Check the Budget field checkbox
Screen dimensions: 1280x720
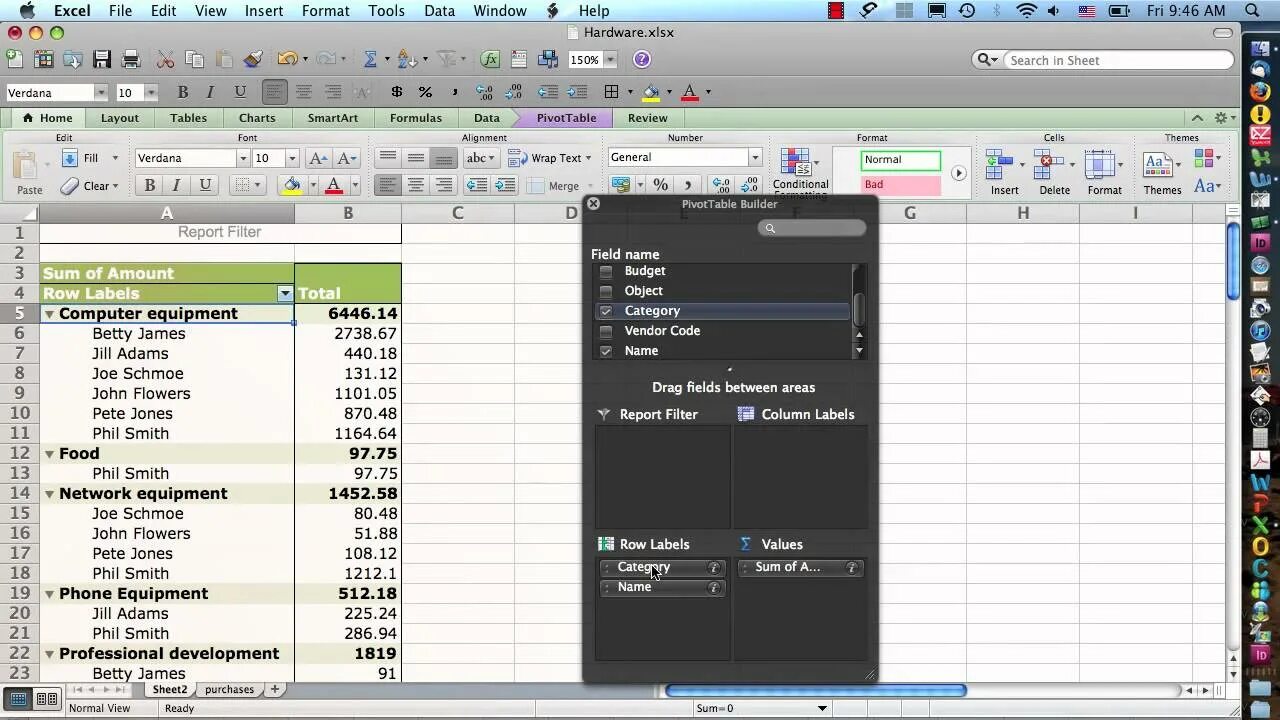click(x=606, y=271)
